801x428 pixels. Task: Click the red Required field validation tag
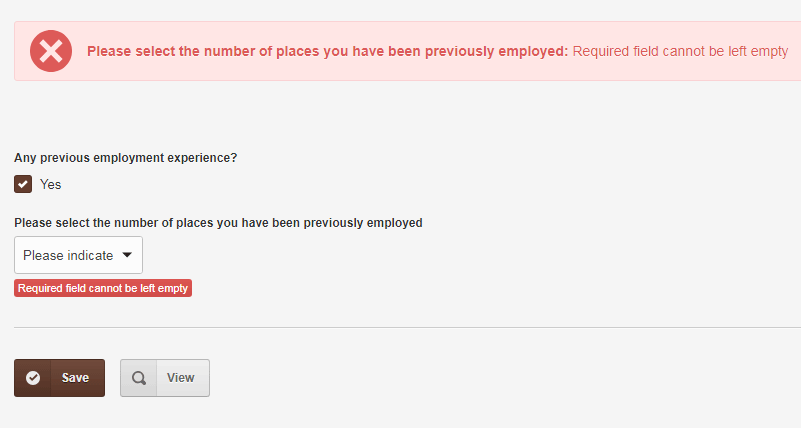click(x=103, y=288)
